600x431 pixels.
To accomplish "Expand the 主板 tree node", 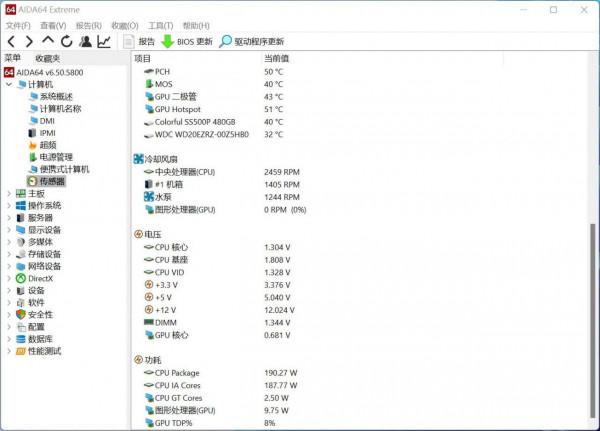I will [x=9, y=194].
